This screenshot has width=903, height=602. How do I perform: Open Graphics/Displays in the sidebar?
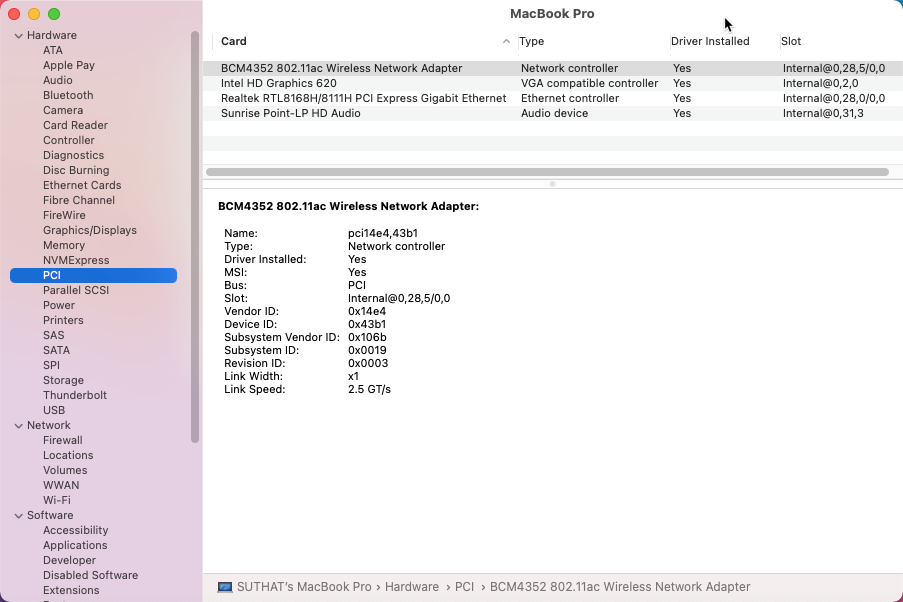point(90,230)
